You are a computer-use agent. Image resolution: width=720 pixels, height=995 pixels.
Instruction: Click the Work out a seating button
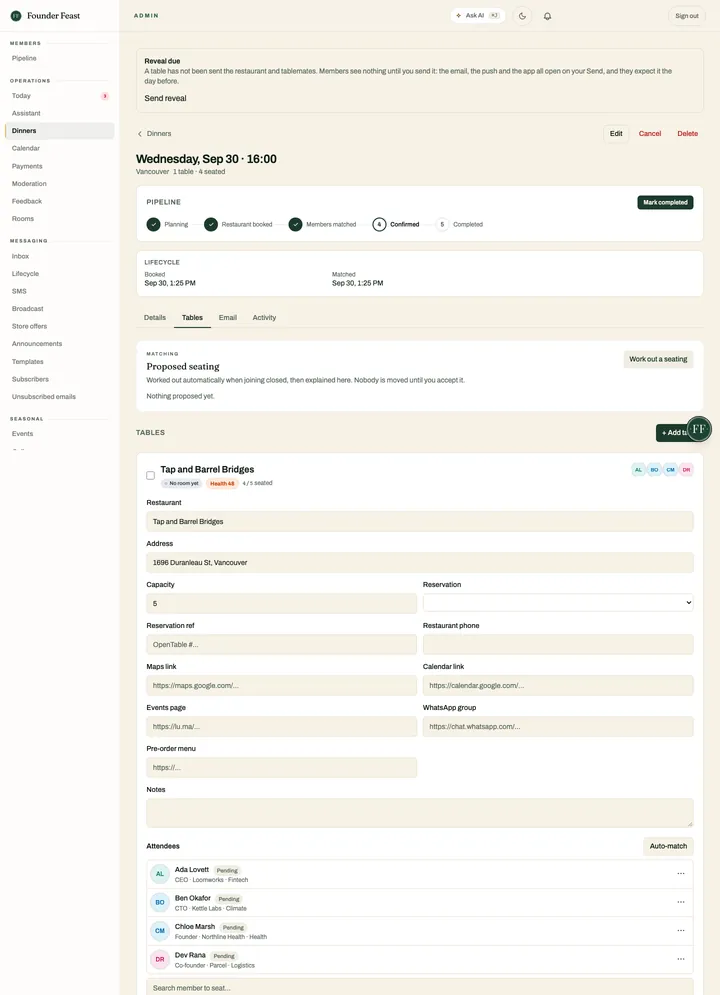pos(658,359)
